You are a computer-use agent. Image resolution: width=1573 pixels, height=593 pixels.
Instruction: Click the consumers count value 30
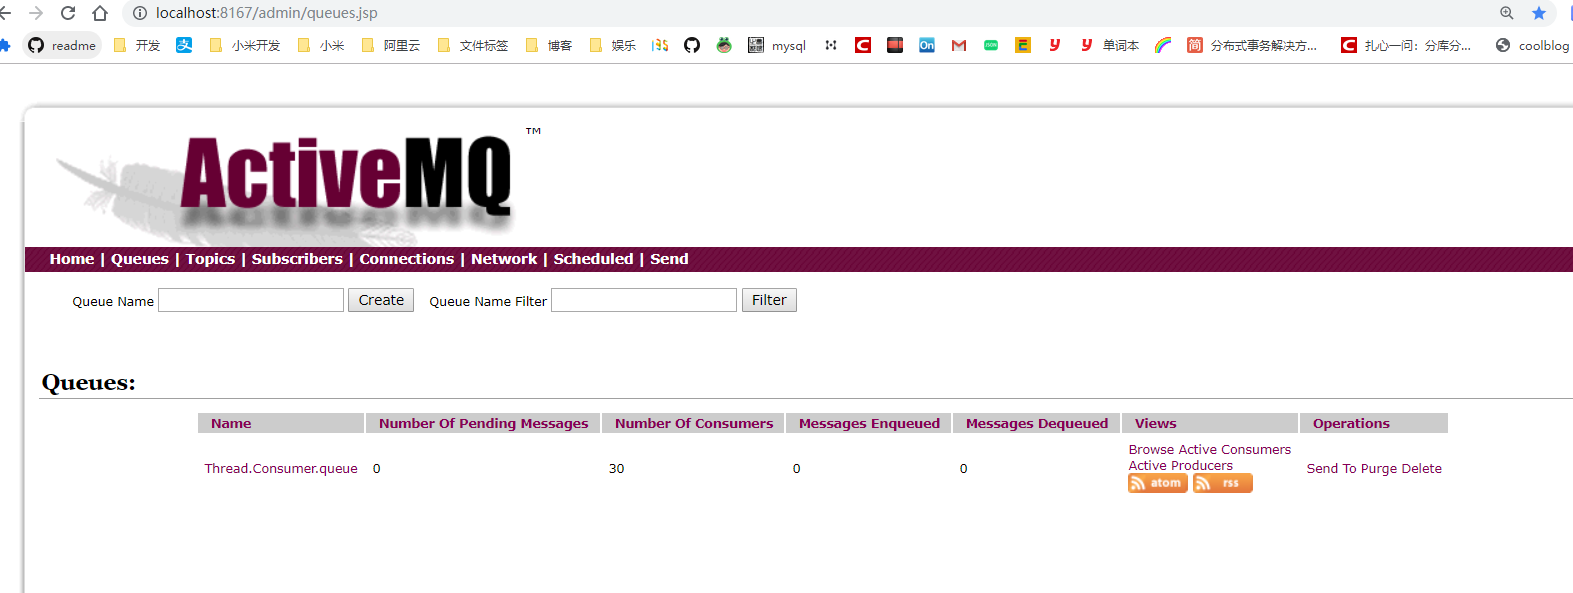(x=616, y=469)
